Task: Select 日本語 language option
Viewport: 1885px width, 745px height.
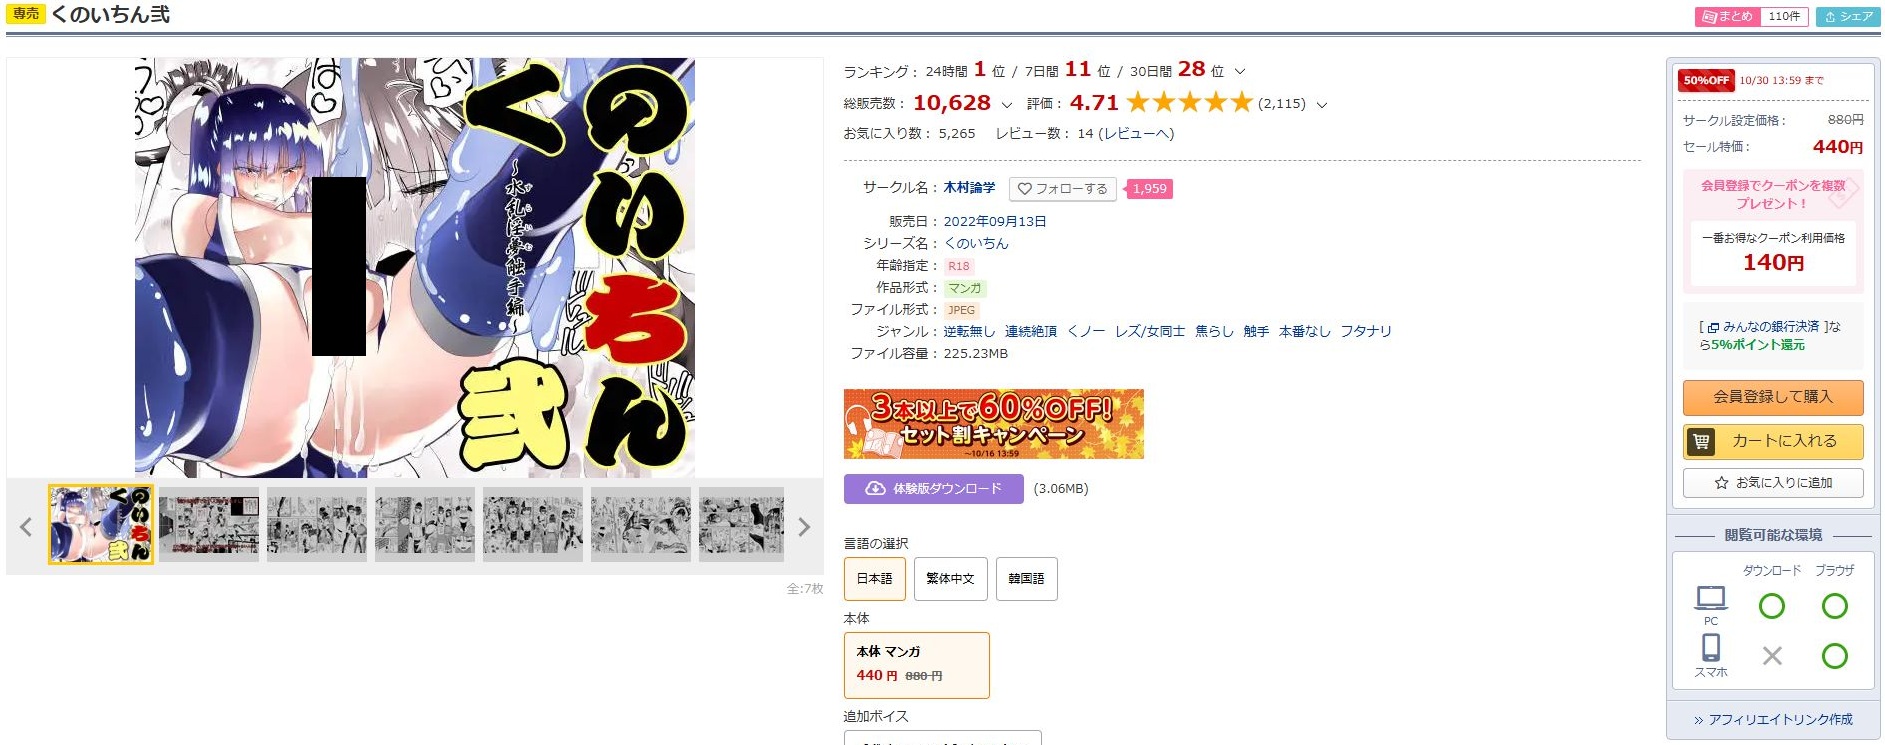Action: click(875, 579)
